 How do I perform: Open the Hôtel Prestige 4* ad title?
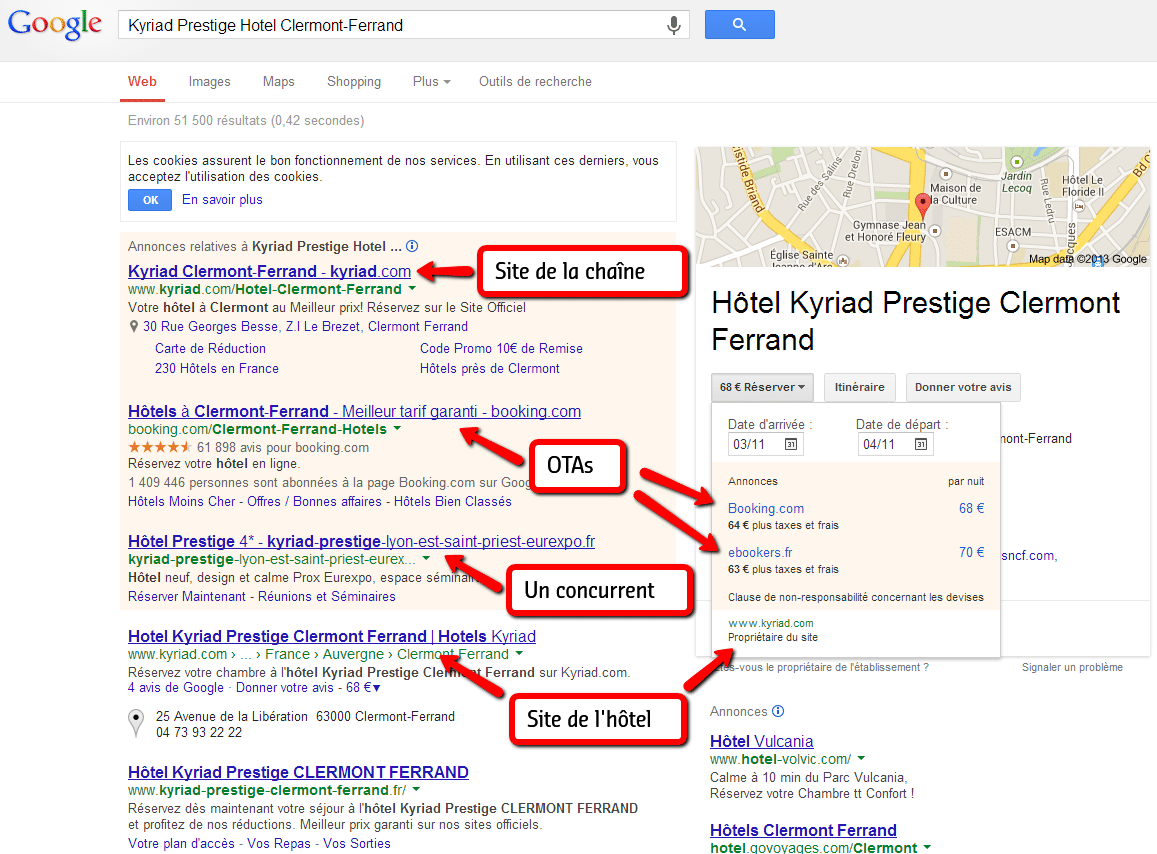(362, 541)
